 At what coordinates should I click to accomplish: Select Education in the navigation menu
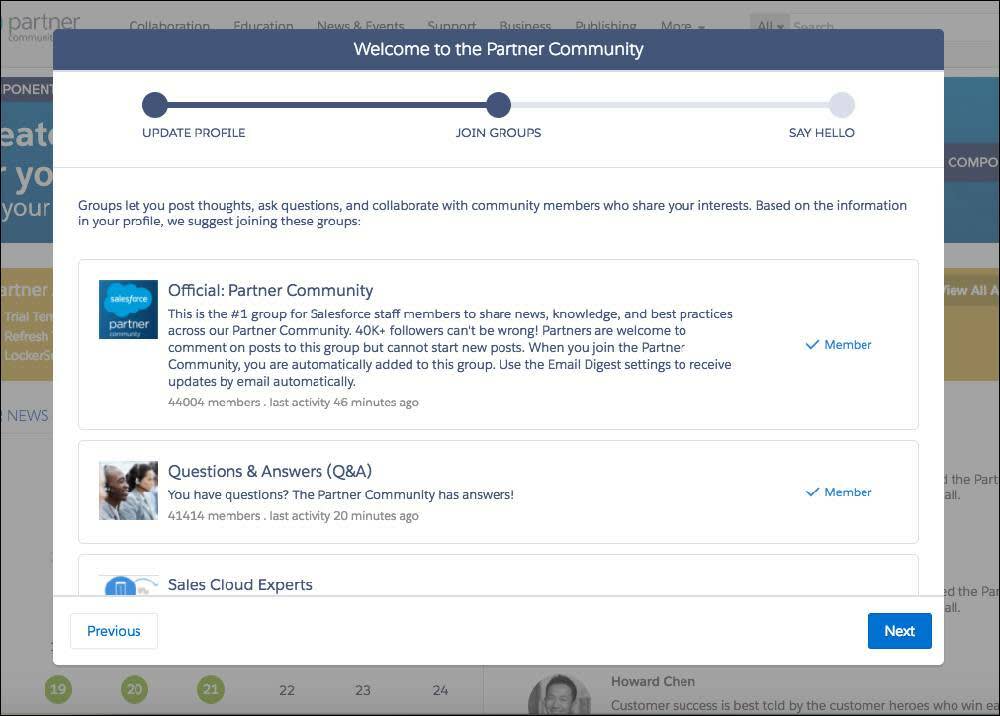[x=263, y=26]
